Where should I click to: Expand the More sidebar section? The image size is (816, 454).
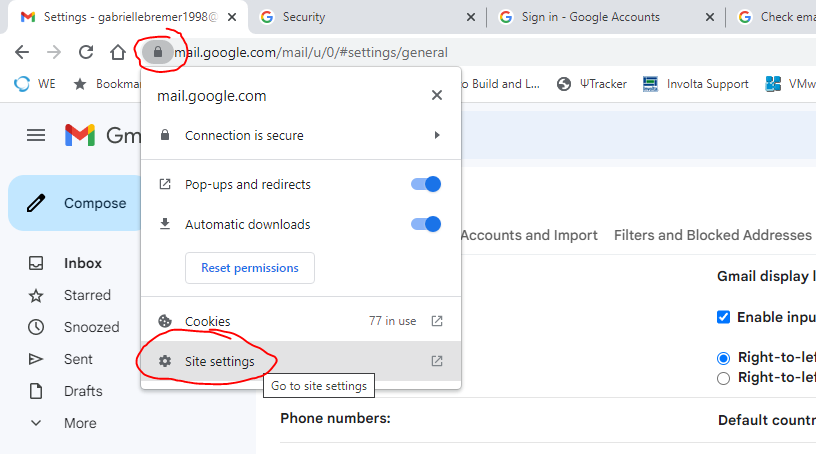(80, 423)
